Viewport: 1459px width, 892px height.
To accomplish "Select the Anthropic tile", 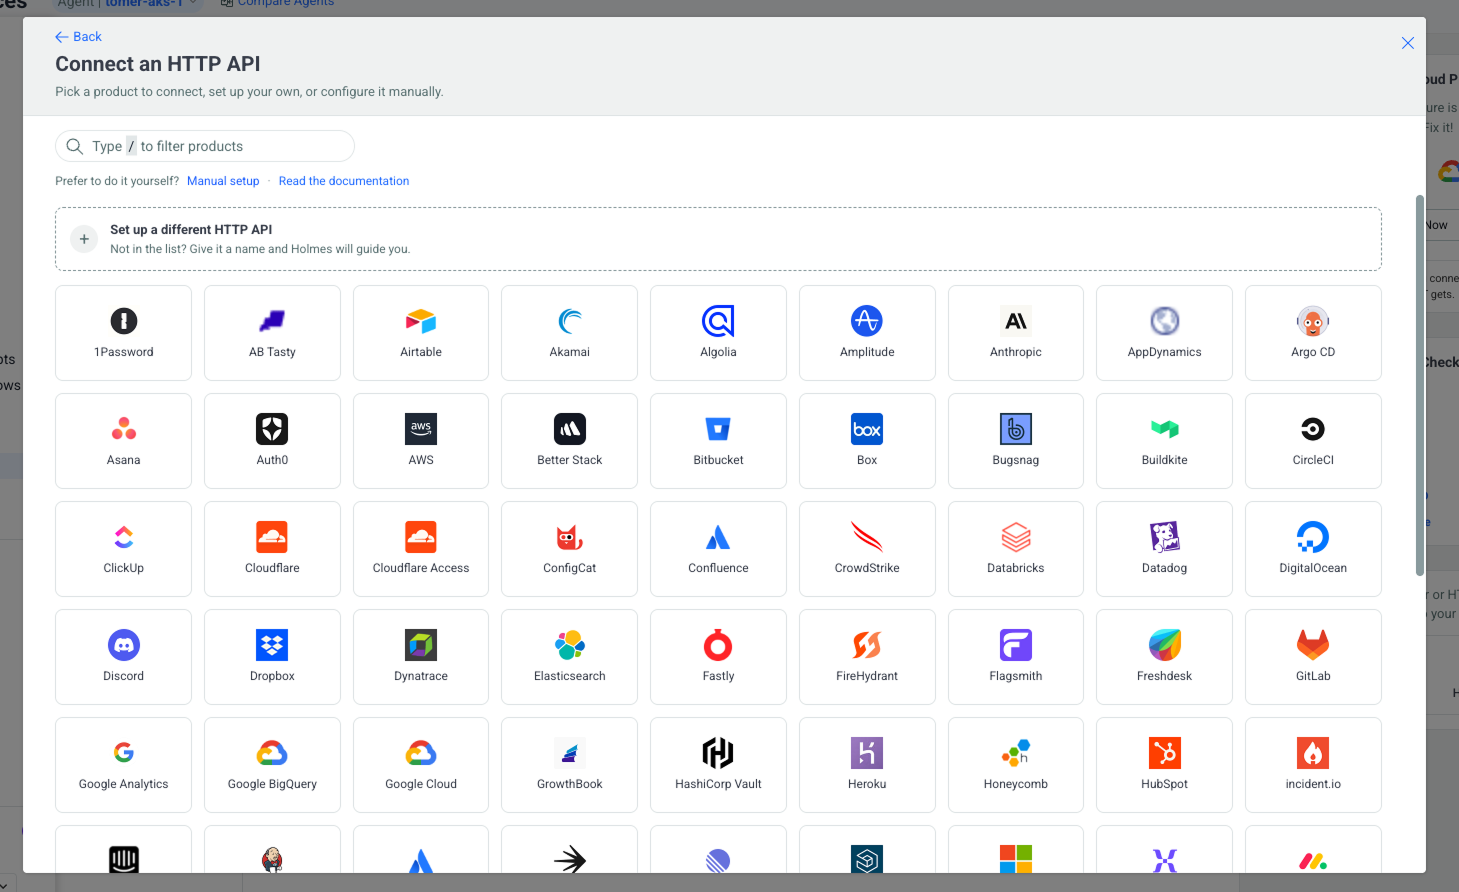I will coord(1016,333).
